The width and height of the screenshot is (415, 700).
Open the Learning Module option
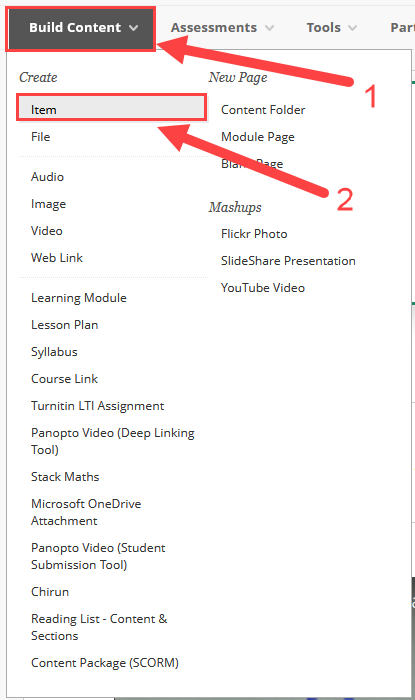point(79,298)
